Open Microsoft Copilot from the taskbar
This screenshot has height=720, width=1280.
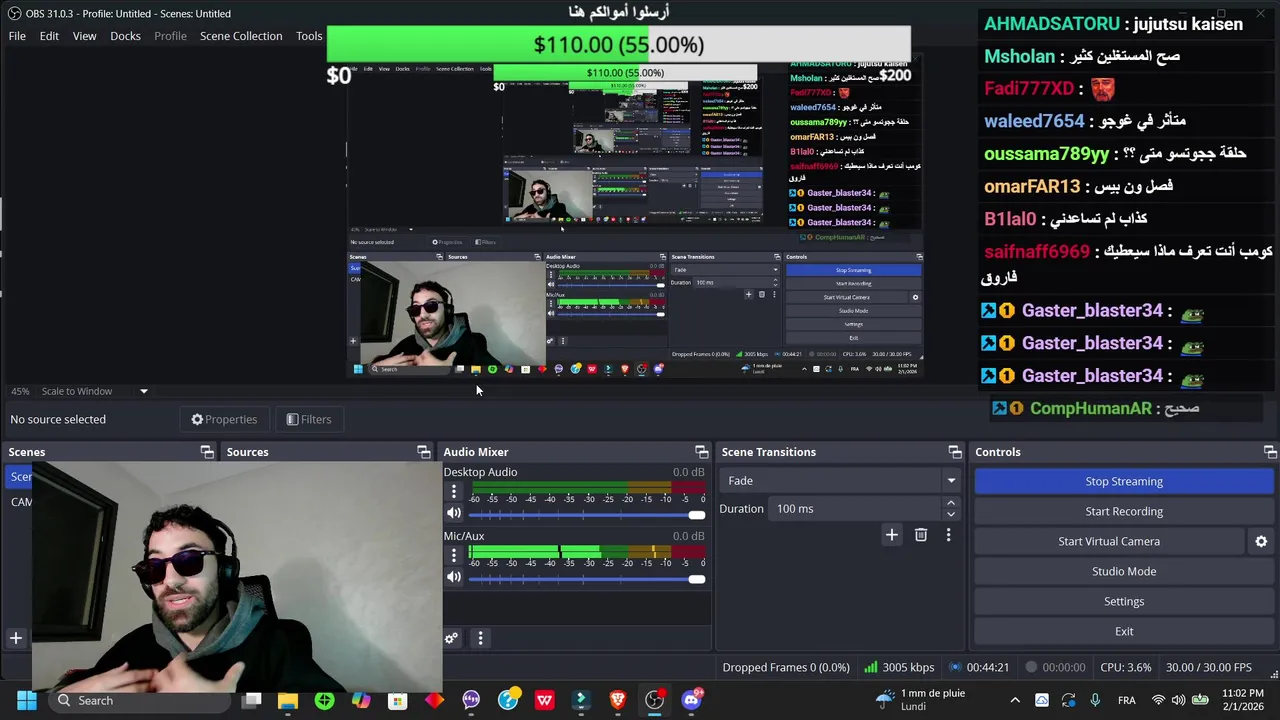[x=361, y=700]
